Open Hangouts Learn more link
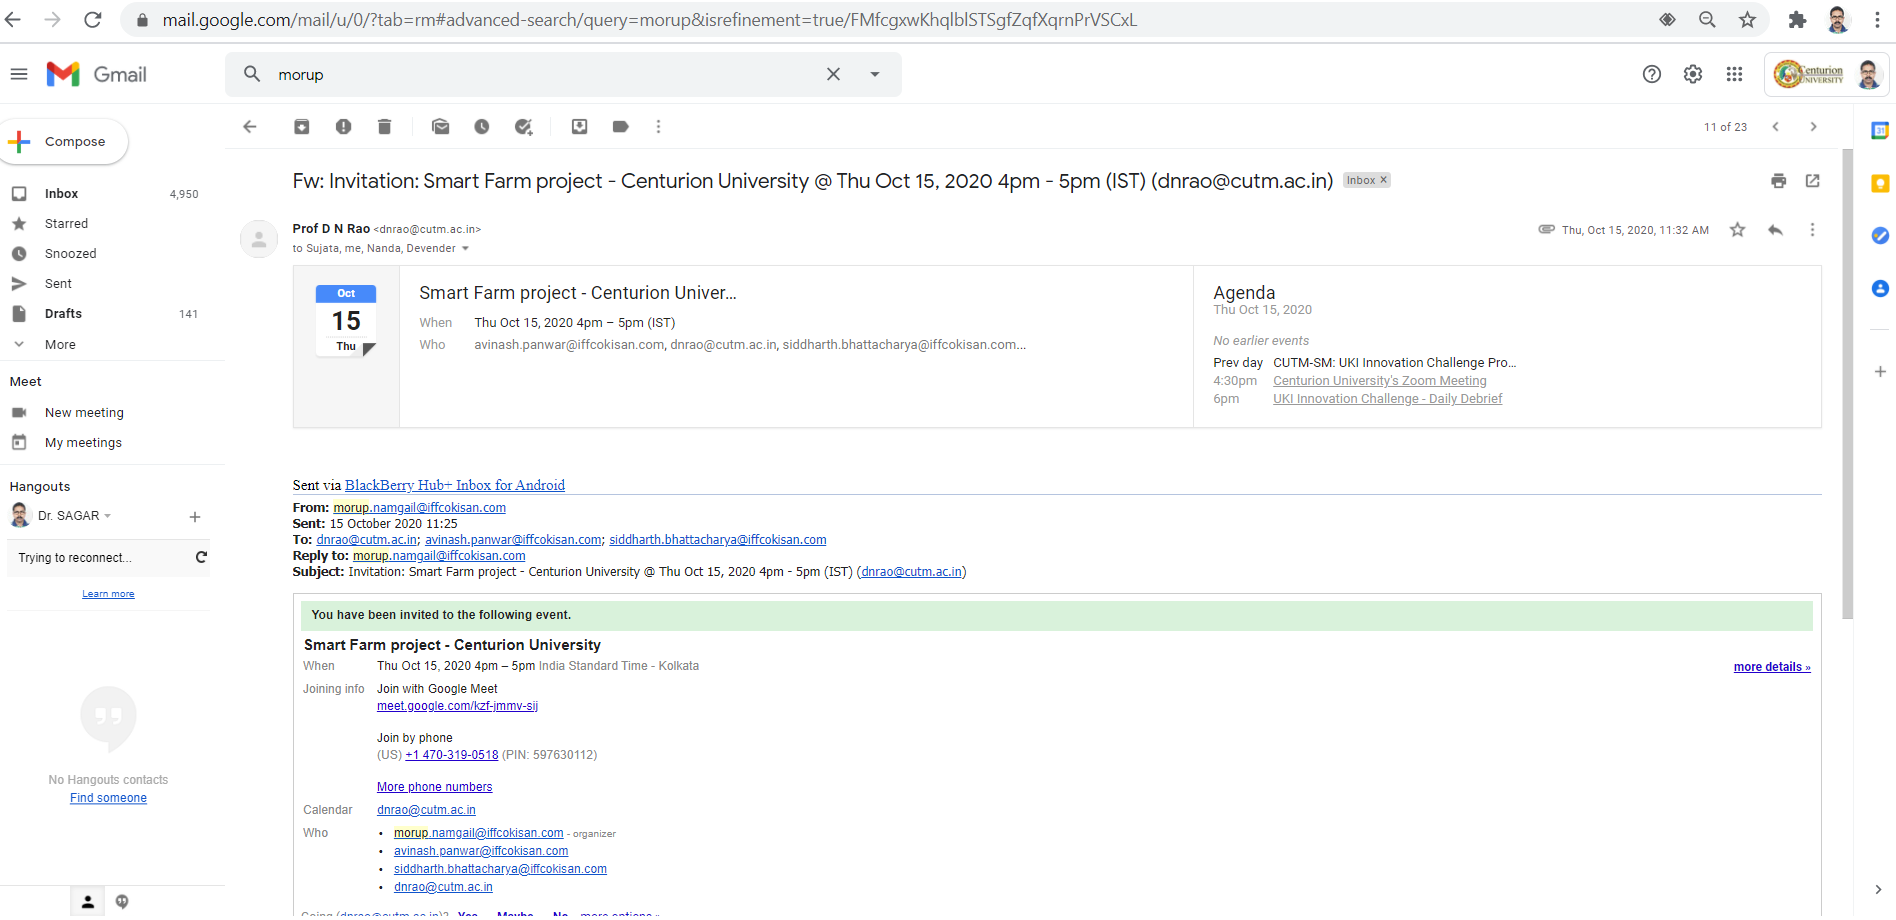The height and width of the screenshot is (920, 1896). (x=108, y=594)
